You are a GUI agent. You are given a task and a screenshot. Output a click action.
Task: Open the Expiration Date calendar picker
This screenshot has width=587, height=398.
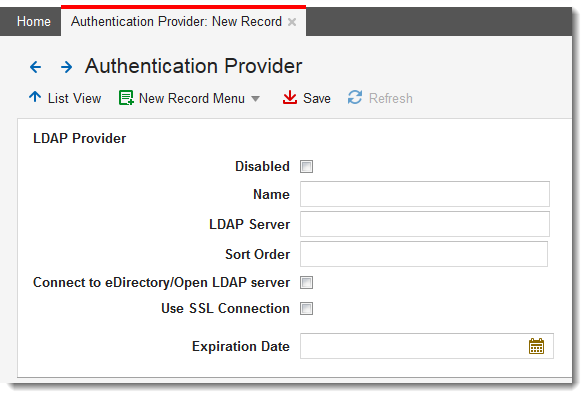click(x=536, y=346)
